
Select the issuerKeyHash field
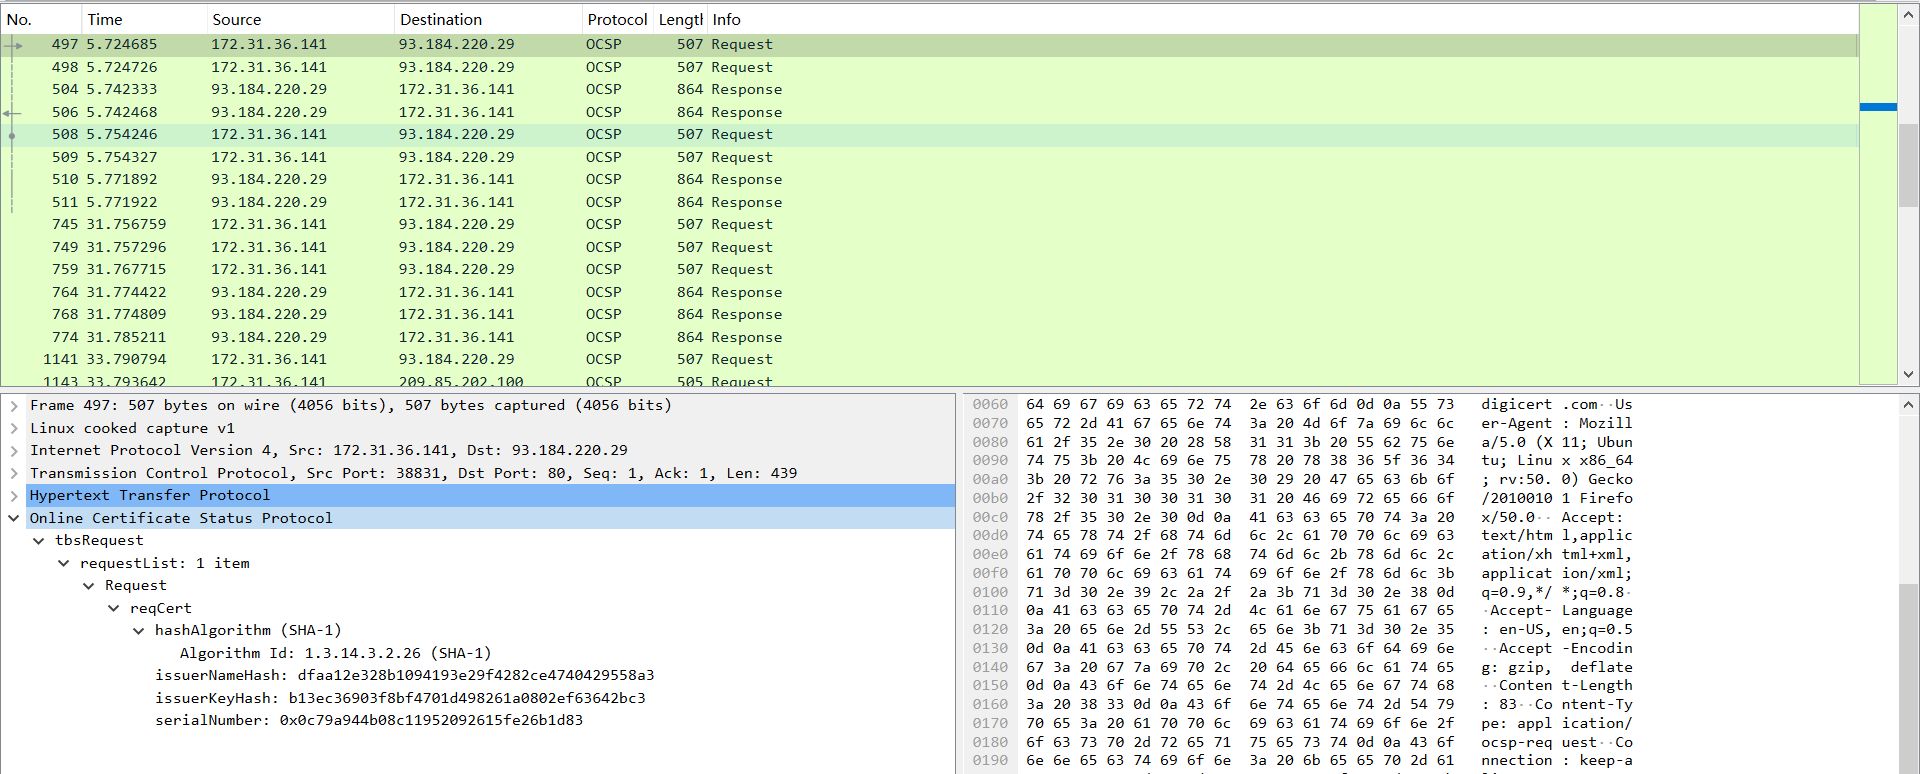tap(400, 698)
